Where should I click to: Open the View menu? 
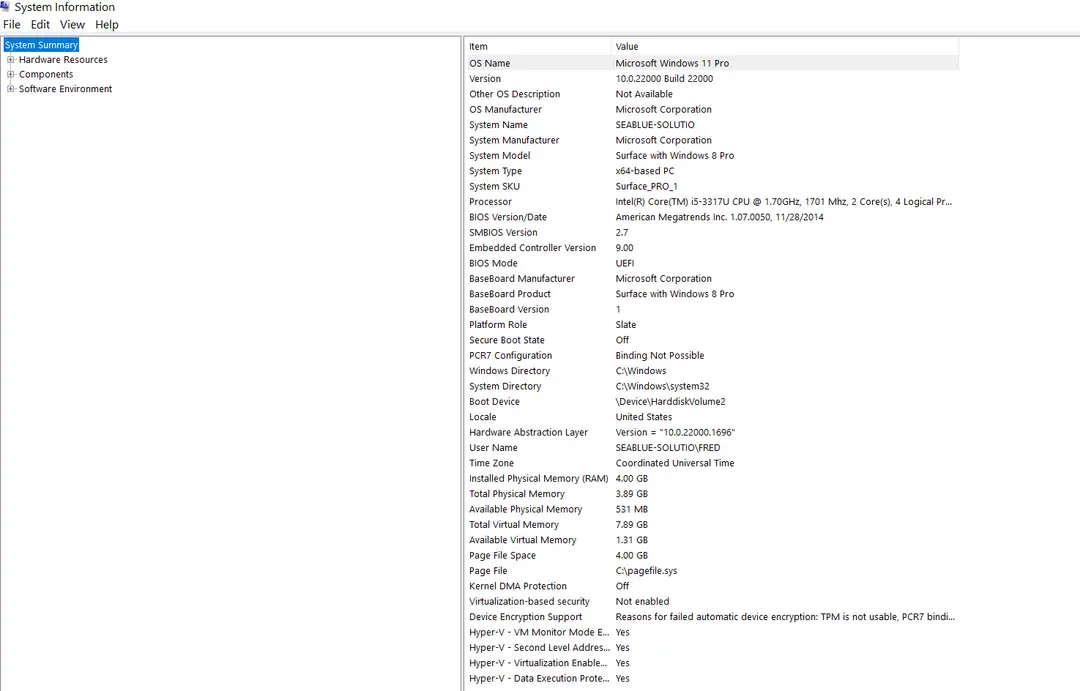point(72,25)
